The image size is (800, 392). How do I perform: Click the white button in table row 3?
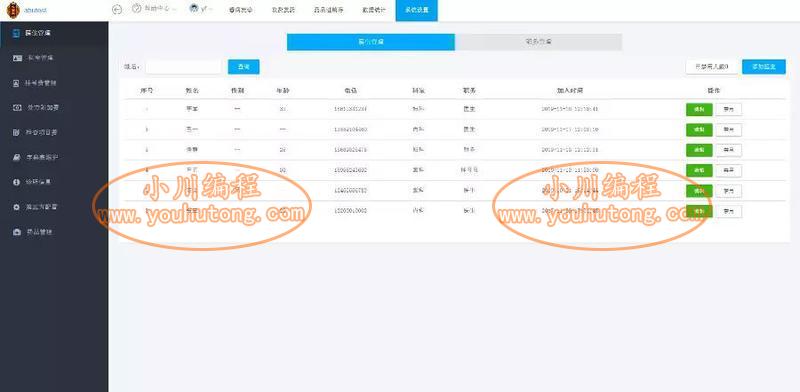(x=729, y=150)
